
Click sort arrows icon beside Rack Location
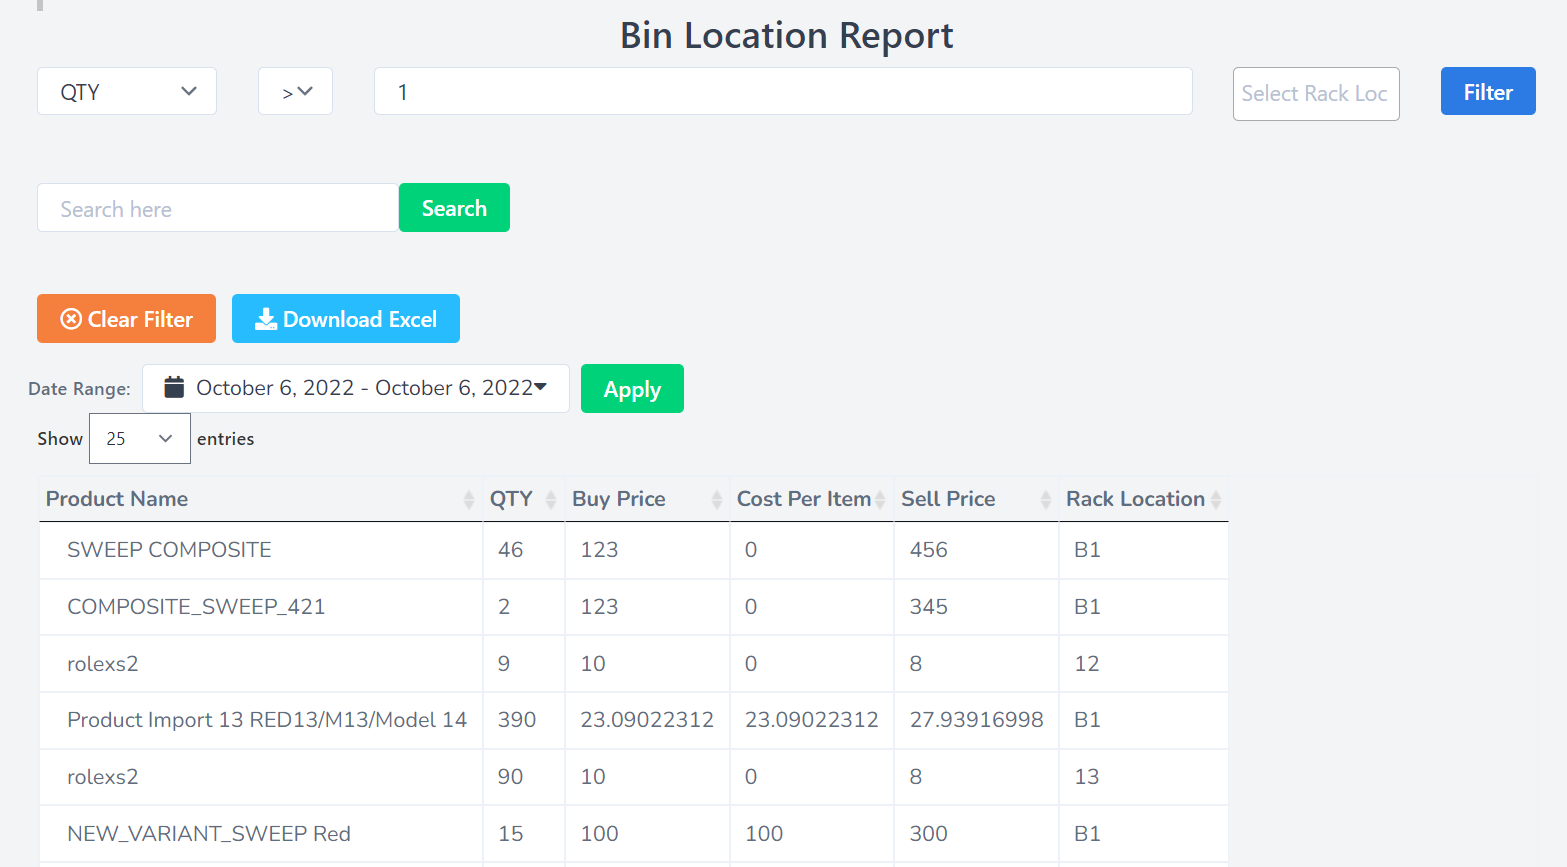click(x=1216, y=500)
